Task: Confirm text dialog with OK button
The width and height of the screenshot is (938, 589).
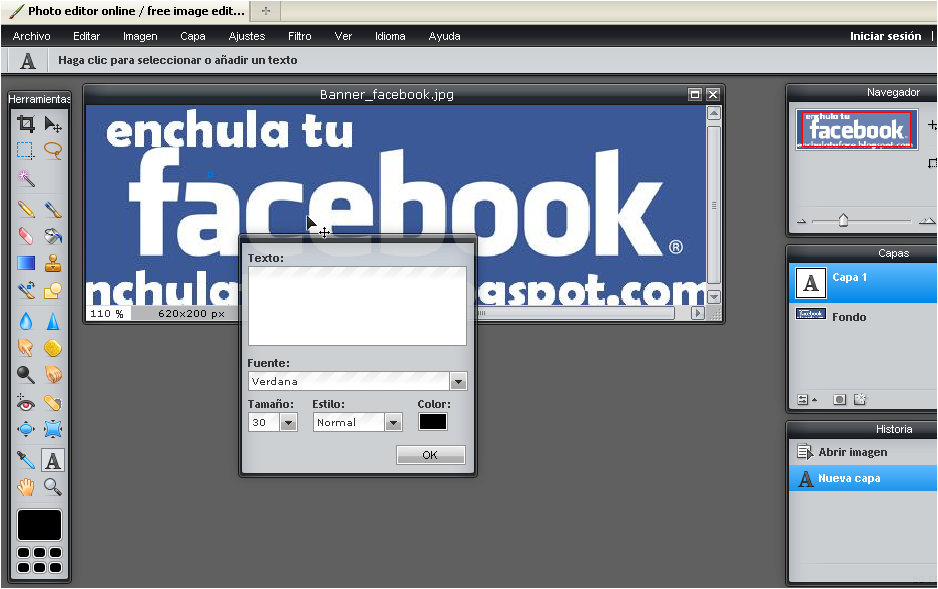Action: (430, 455)
